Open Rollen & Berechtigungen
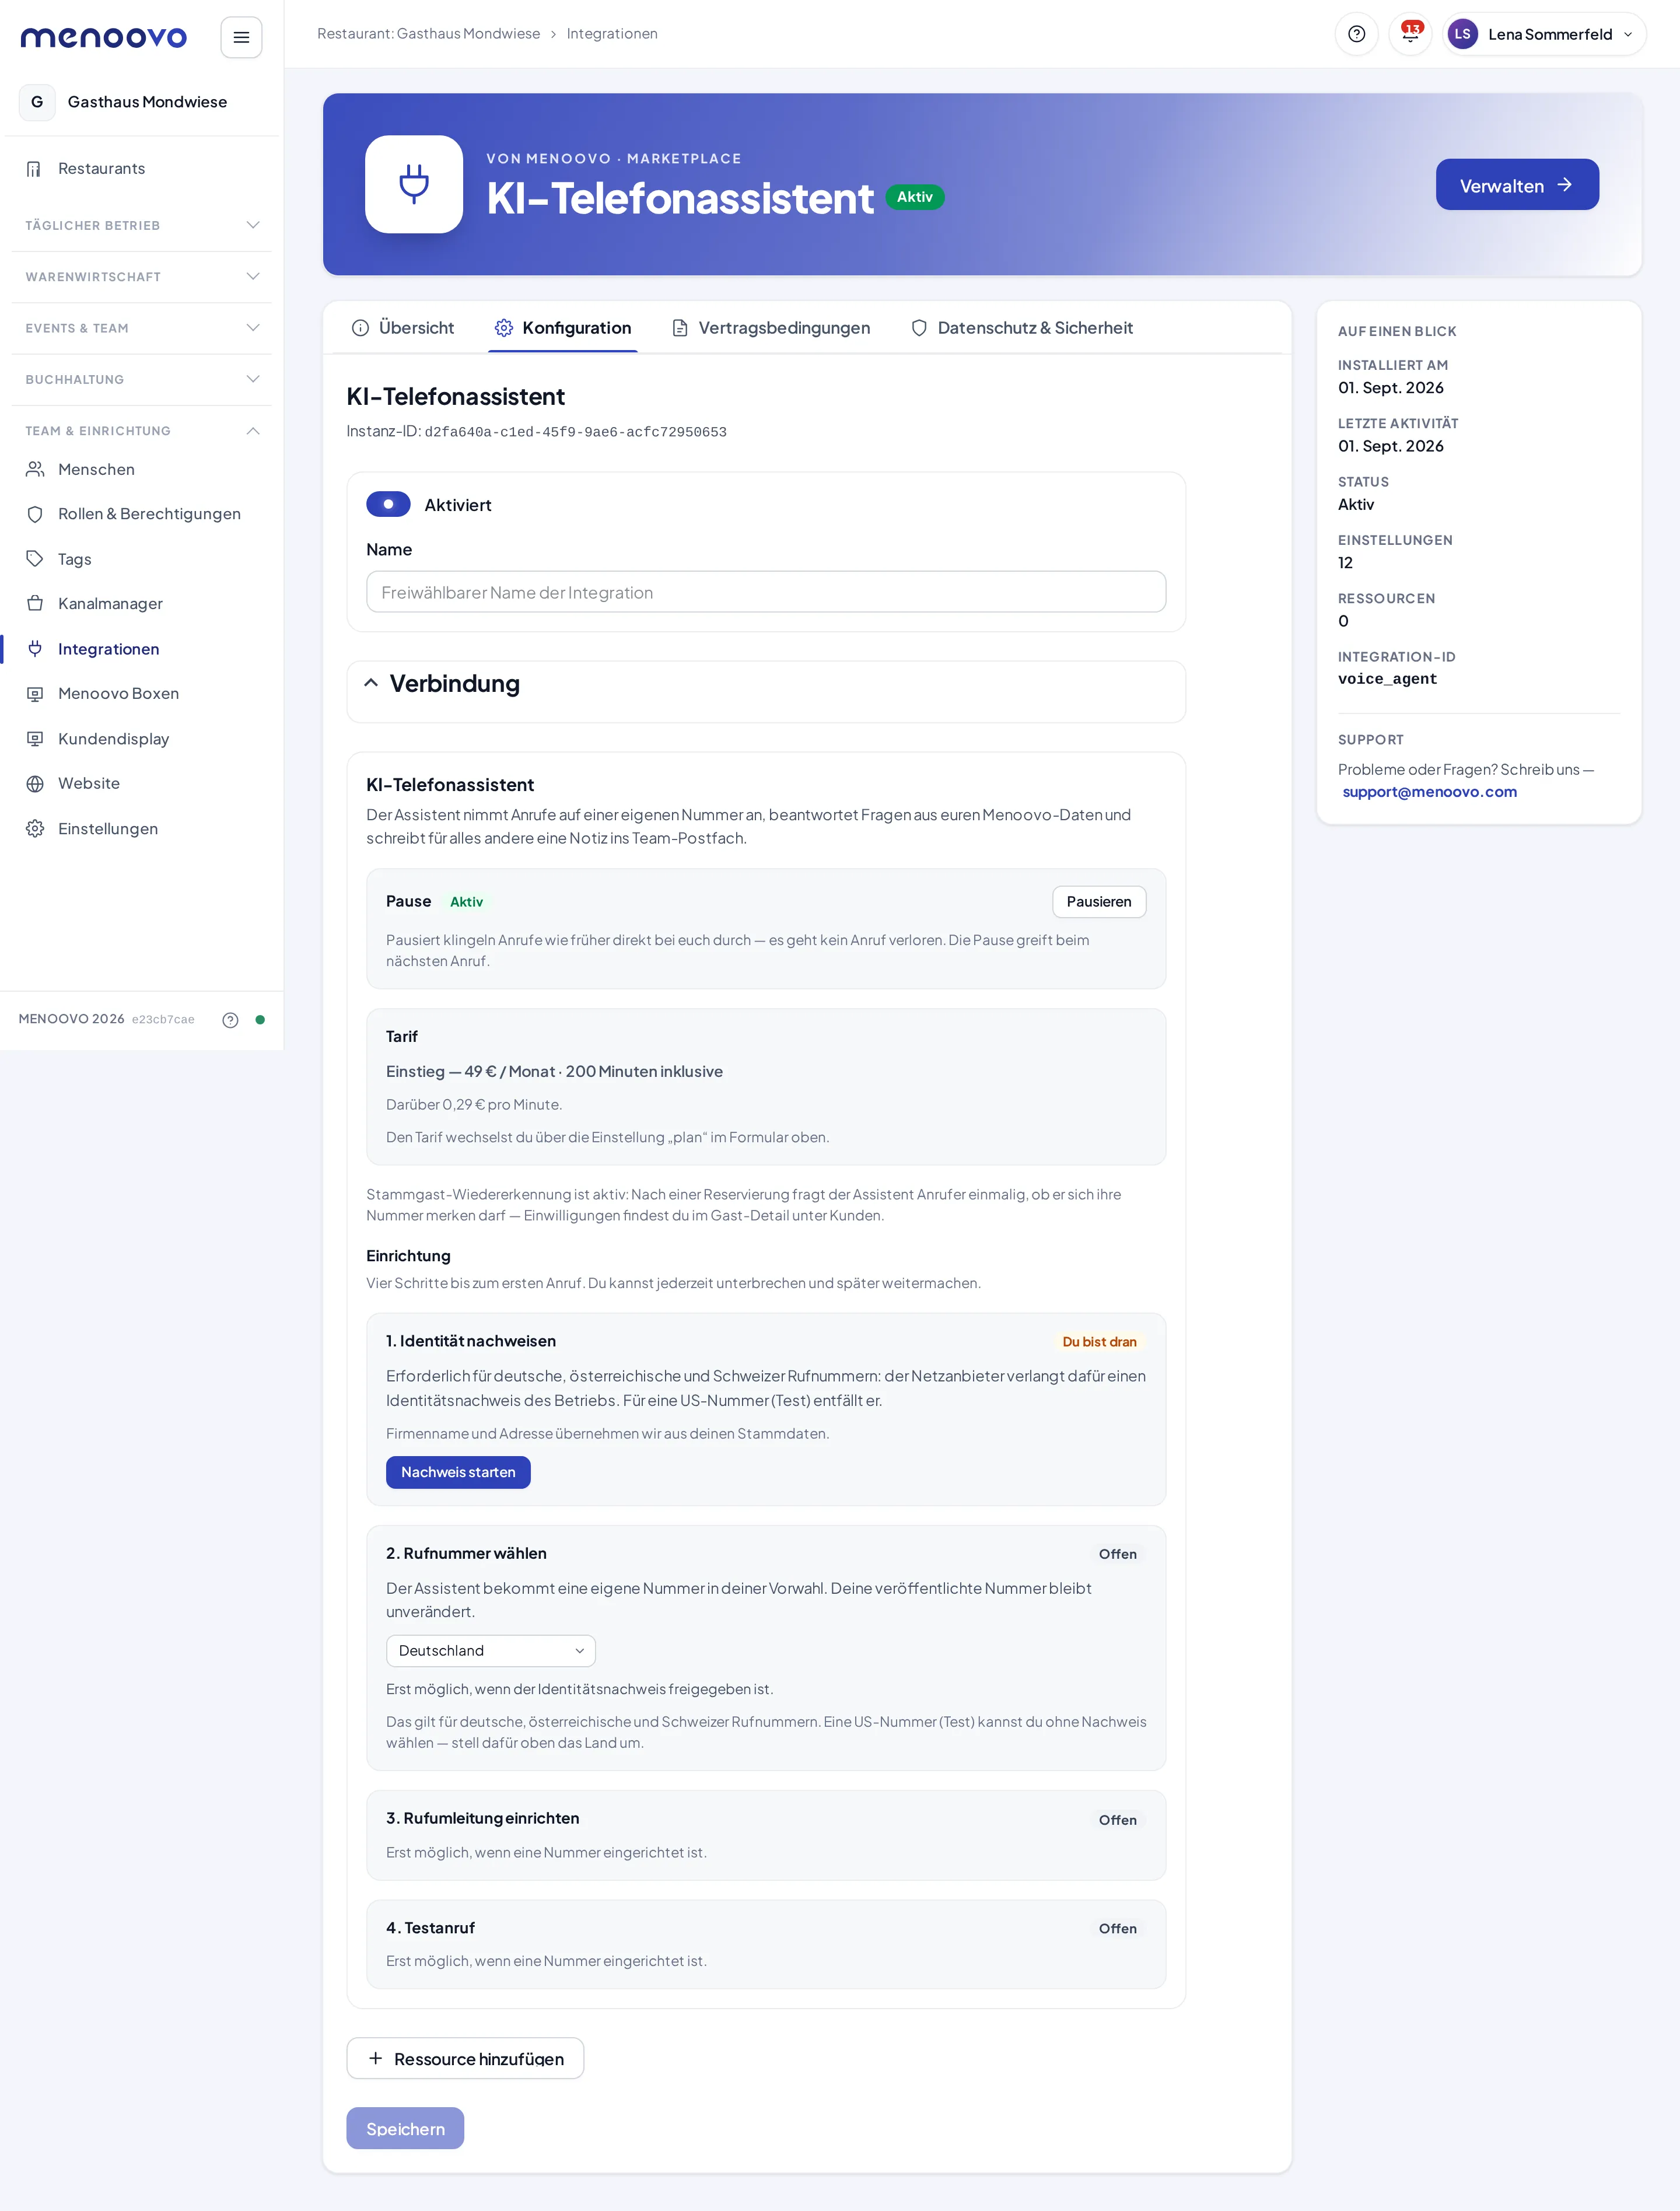Viewport: 1680px width, 2211px height. point(141,514)
